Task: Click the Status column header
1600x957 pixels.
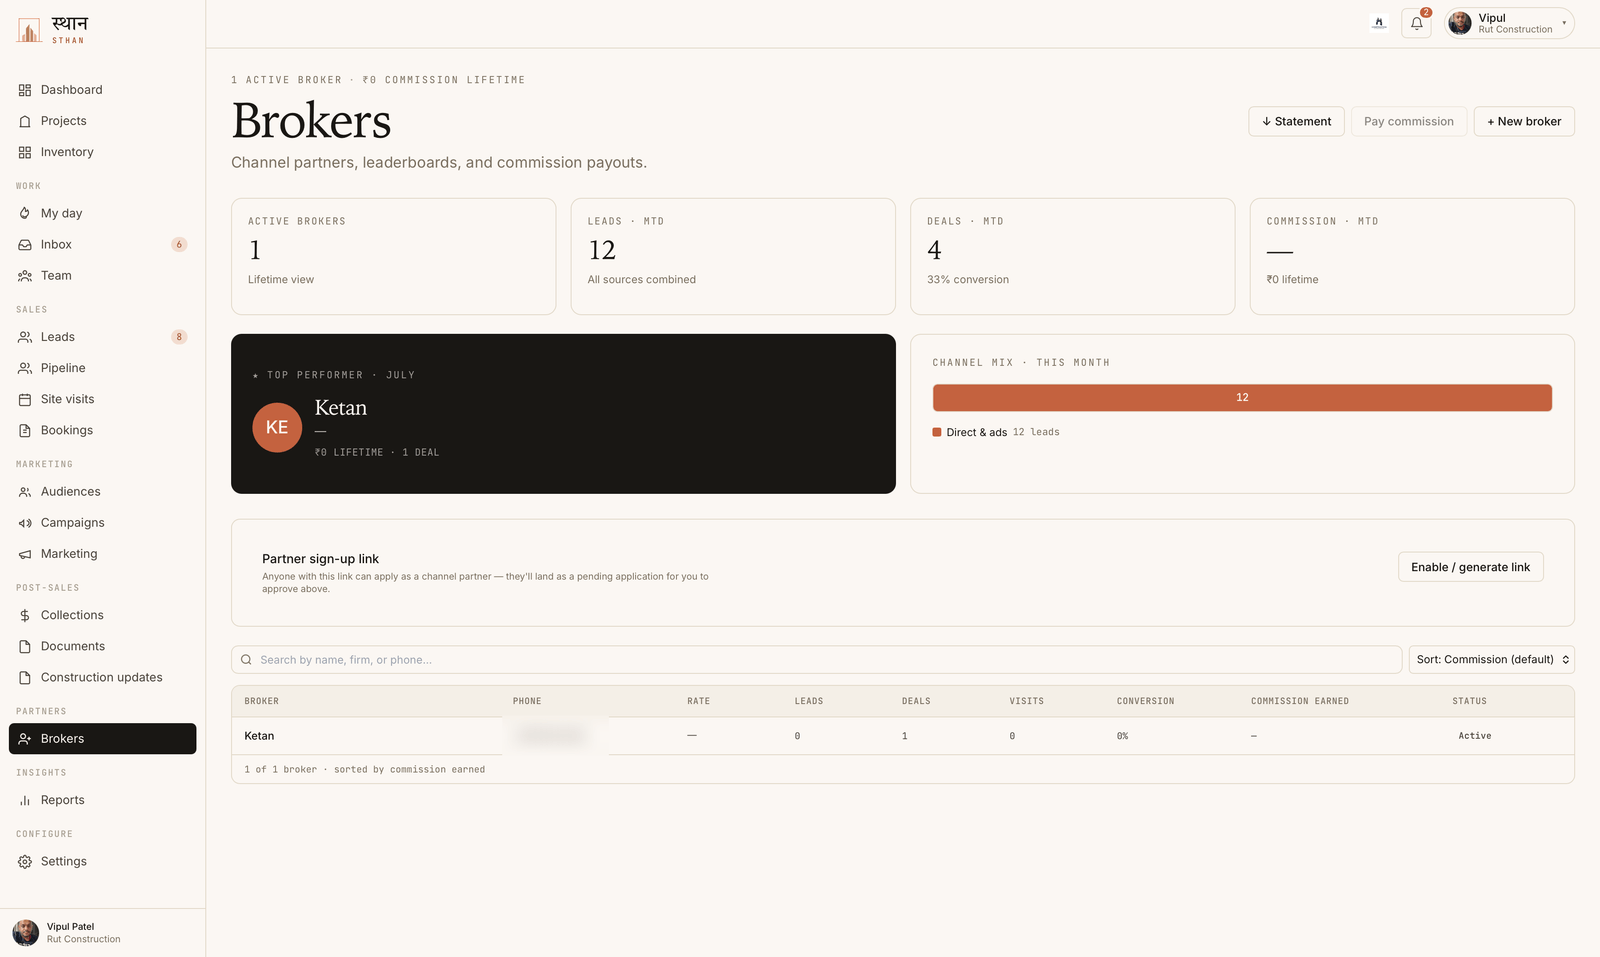Action: (x=1469, y=701)
